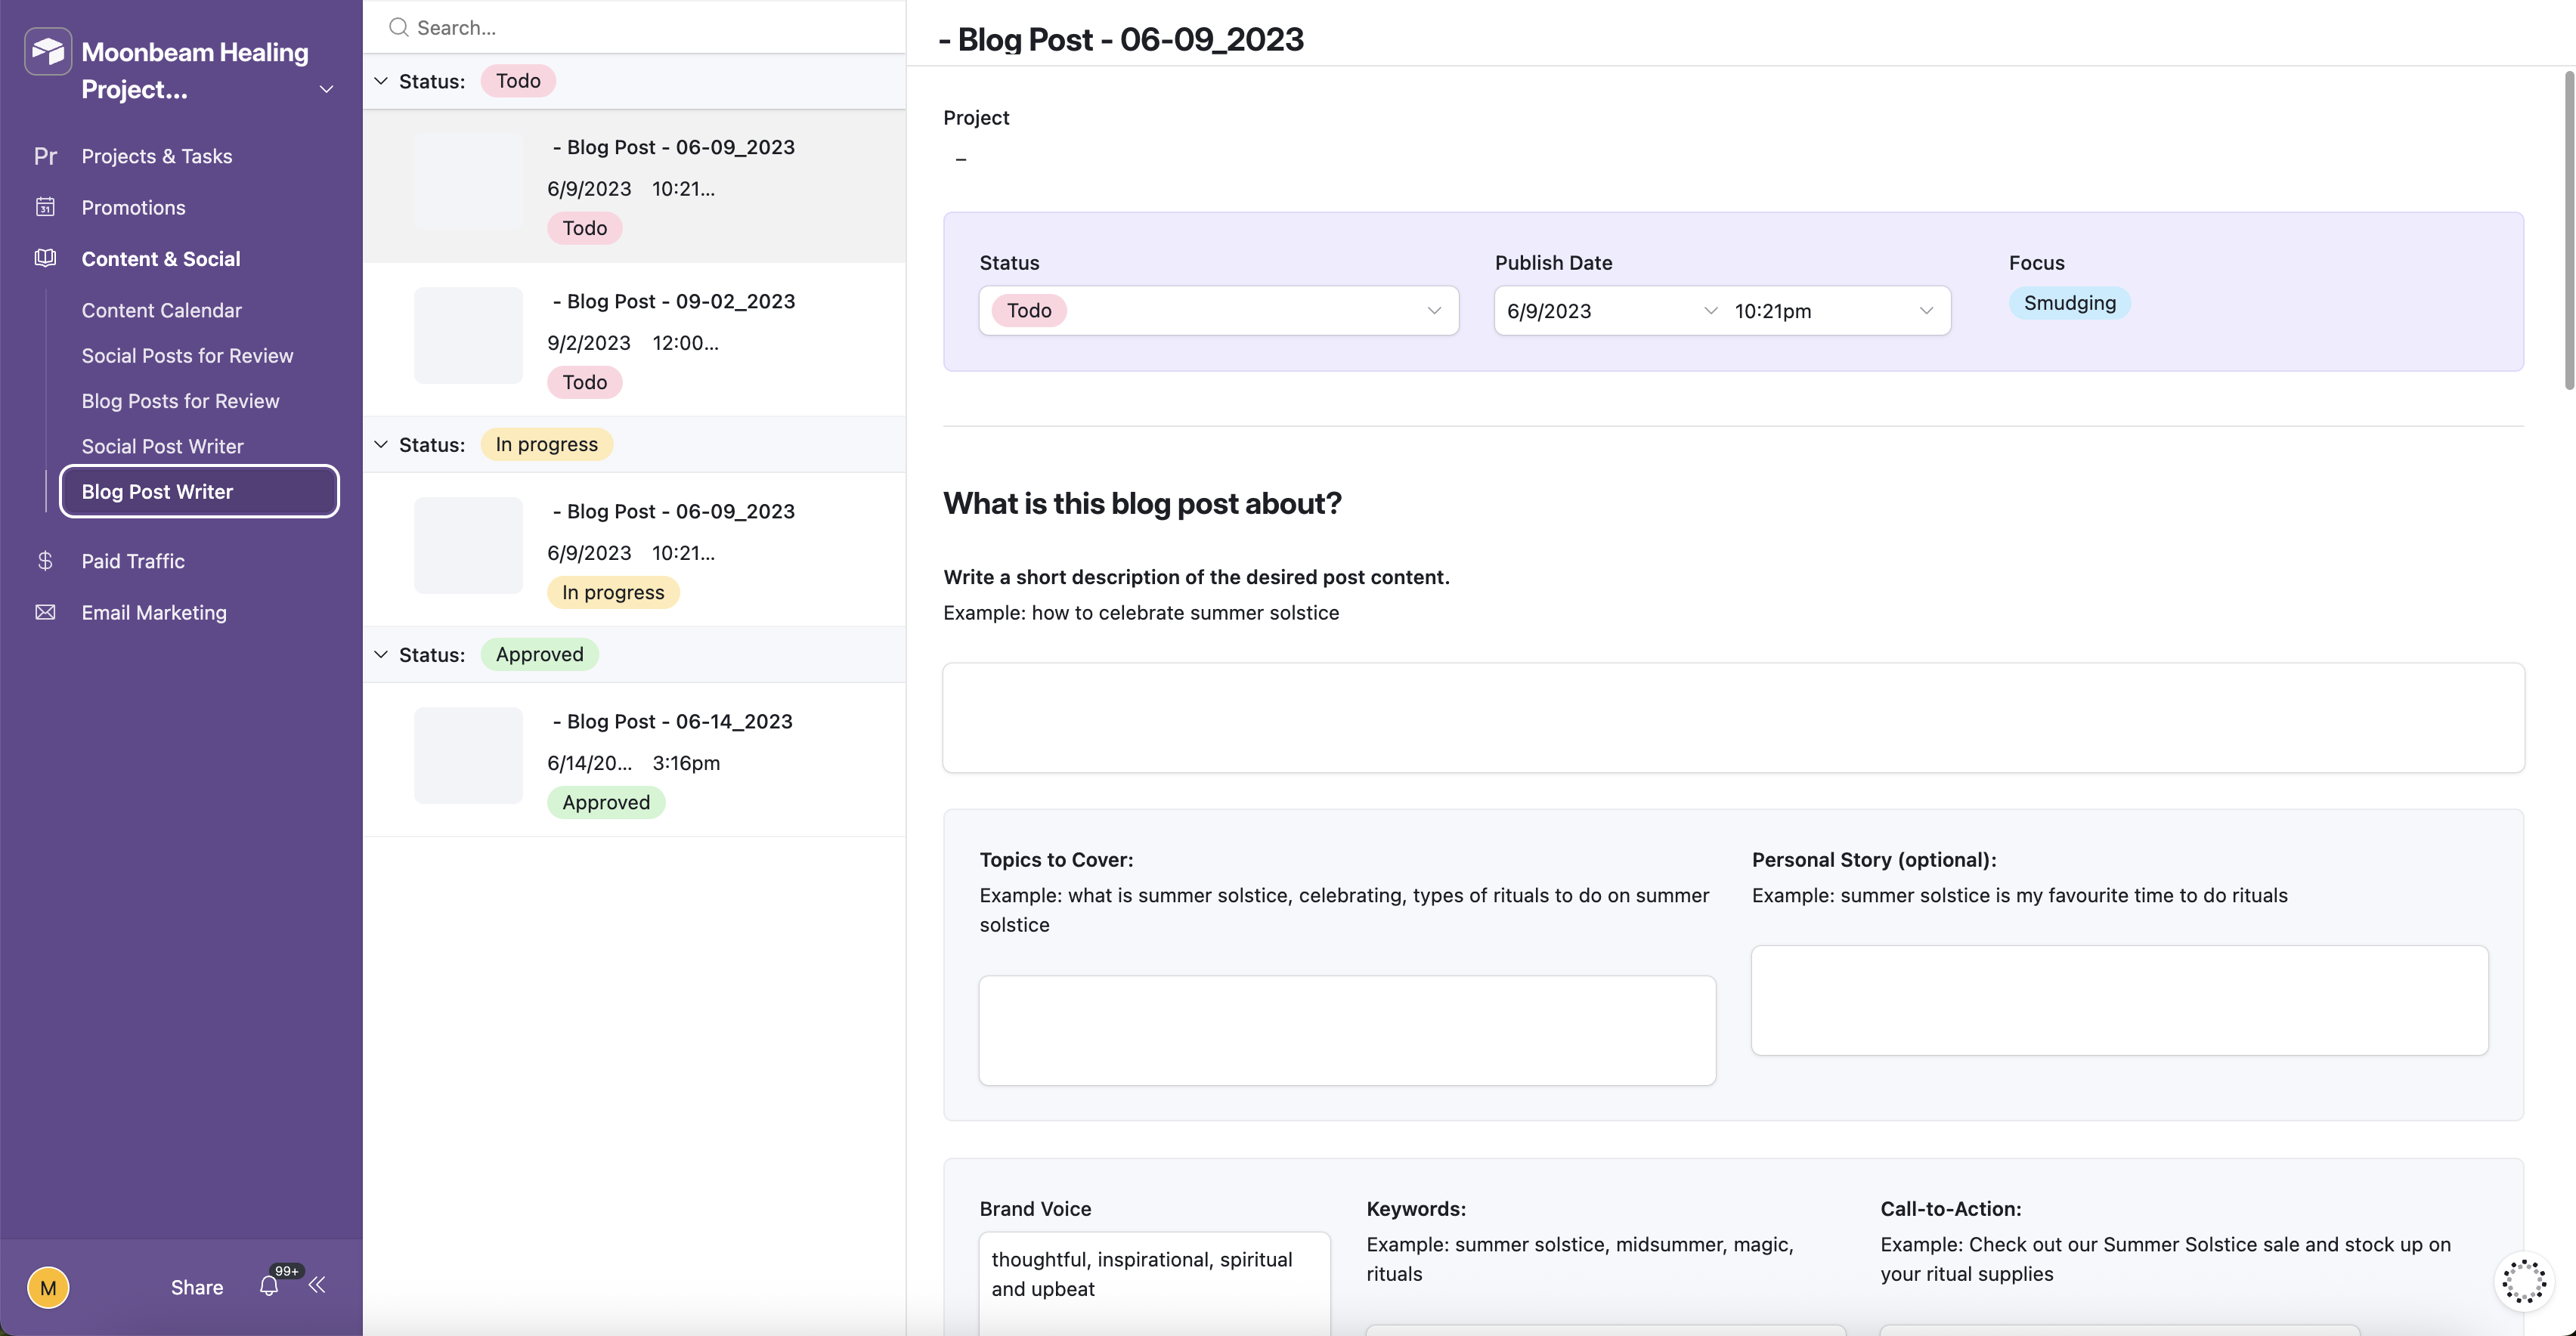Open Content Calendar page
This screenshot has height=1336, width=2576.
coord(162,310)
